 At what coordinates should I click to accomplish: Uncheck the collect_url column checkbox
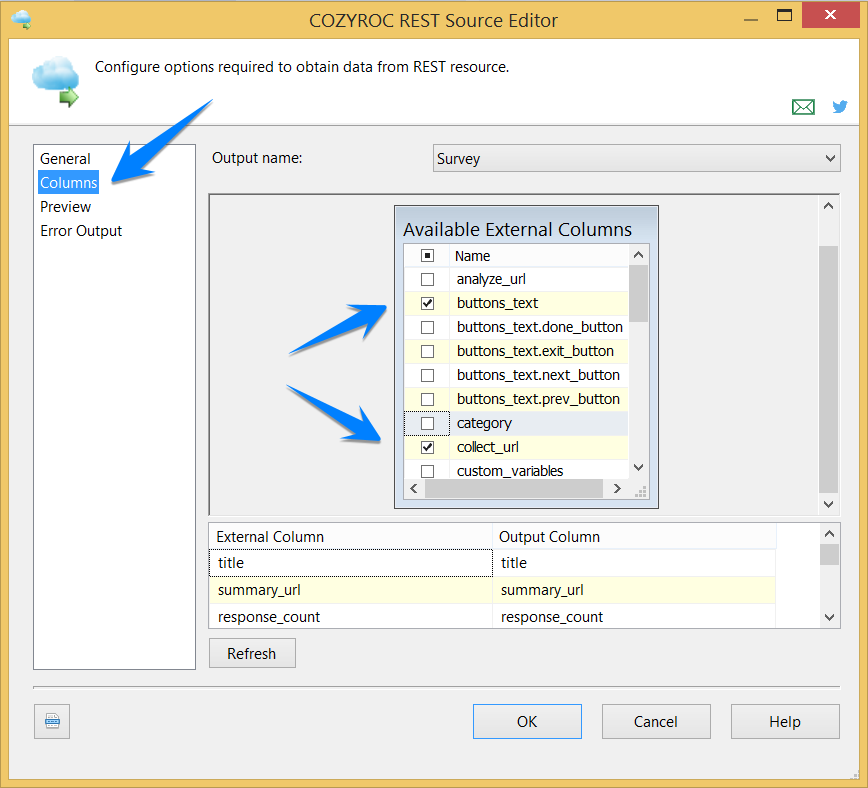[427, 447]
